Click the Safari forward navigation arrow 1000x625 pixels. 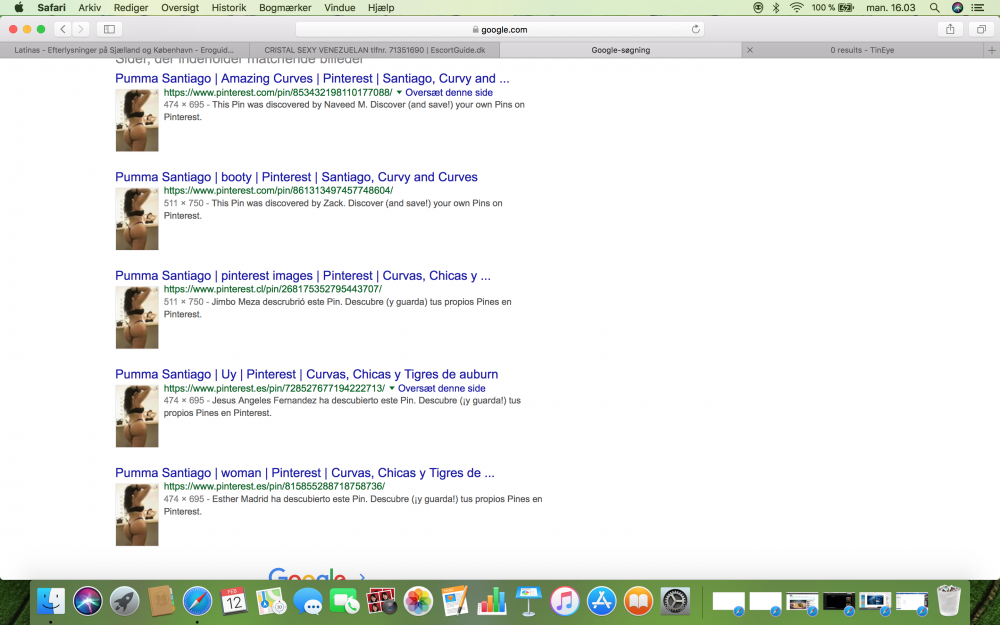[x=80, y=29]
